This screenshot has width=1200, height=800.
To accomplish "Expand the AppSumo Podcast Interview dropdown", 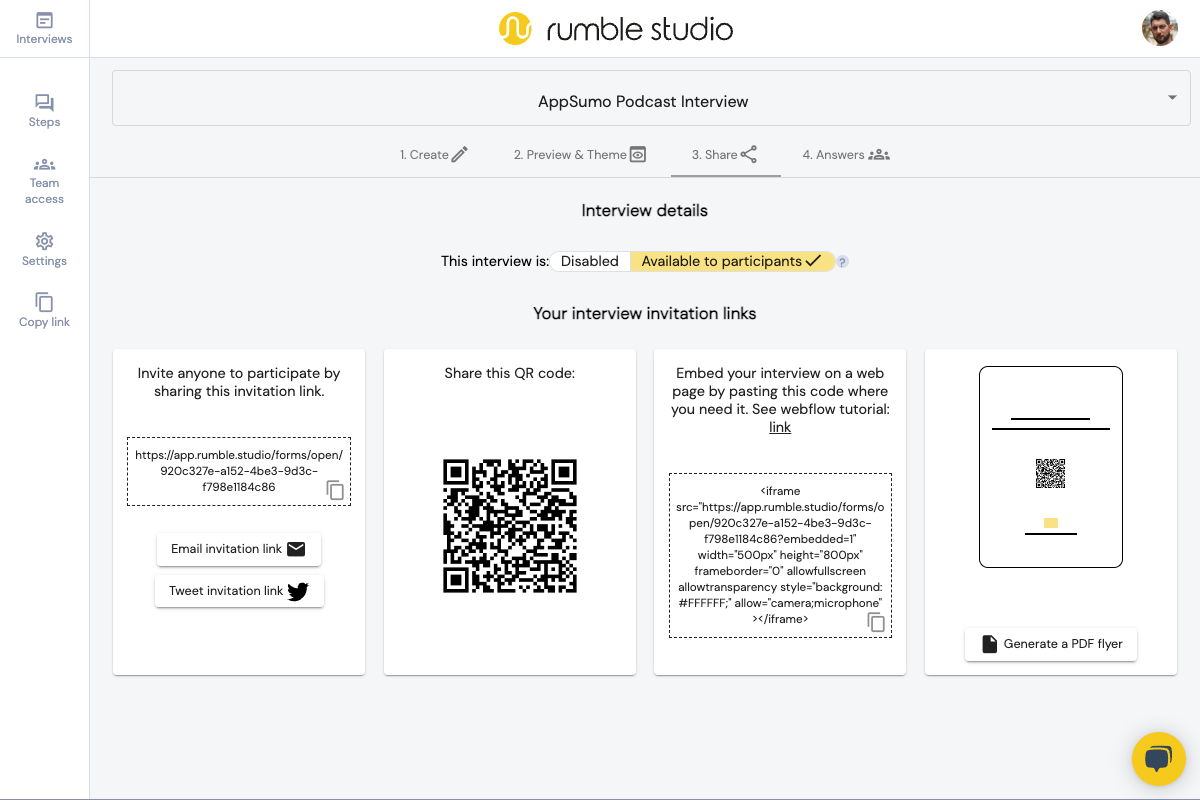I will (x=1171, y=97).
